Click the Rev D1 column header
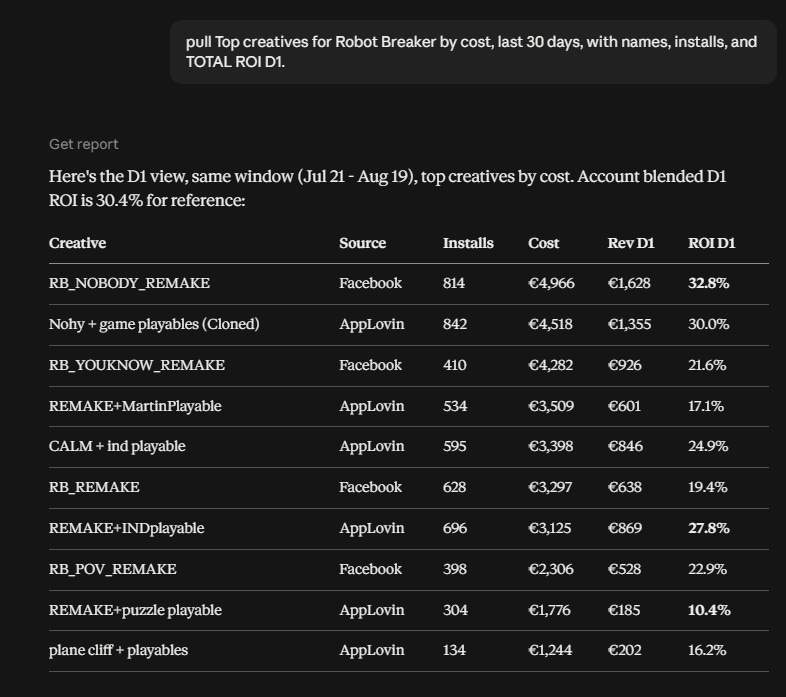 (x=631, y=243)
